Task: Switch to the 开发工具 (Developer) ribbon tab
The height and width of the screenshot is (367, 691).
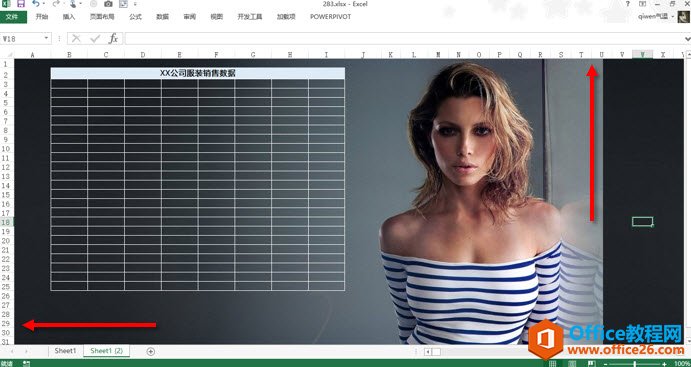Action: tap(250, 17)
